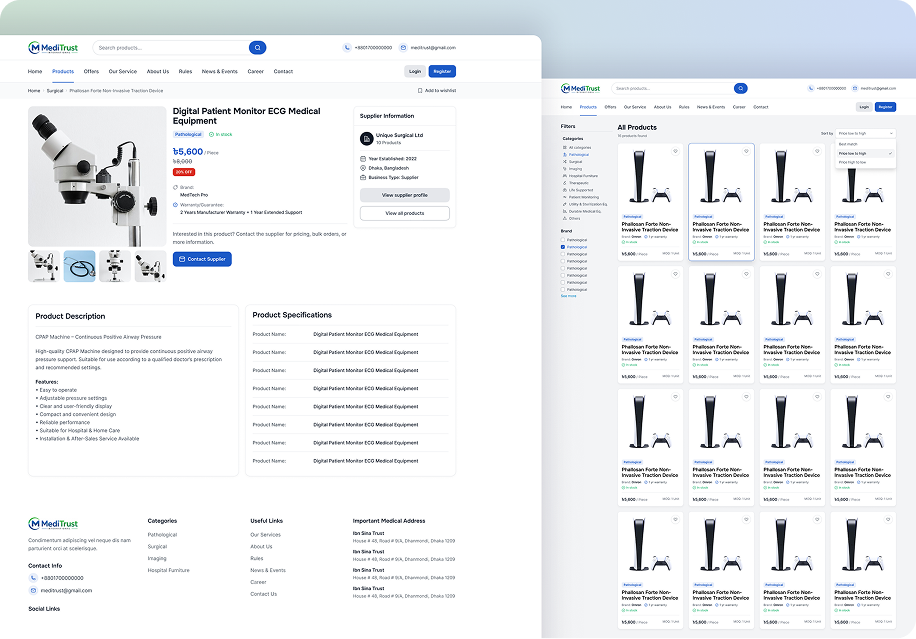The width and height of the screenshot is (916, 639).
Task: Click Surgical link in the breadcrumb
Action: pos(55,91)
